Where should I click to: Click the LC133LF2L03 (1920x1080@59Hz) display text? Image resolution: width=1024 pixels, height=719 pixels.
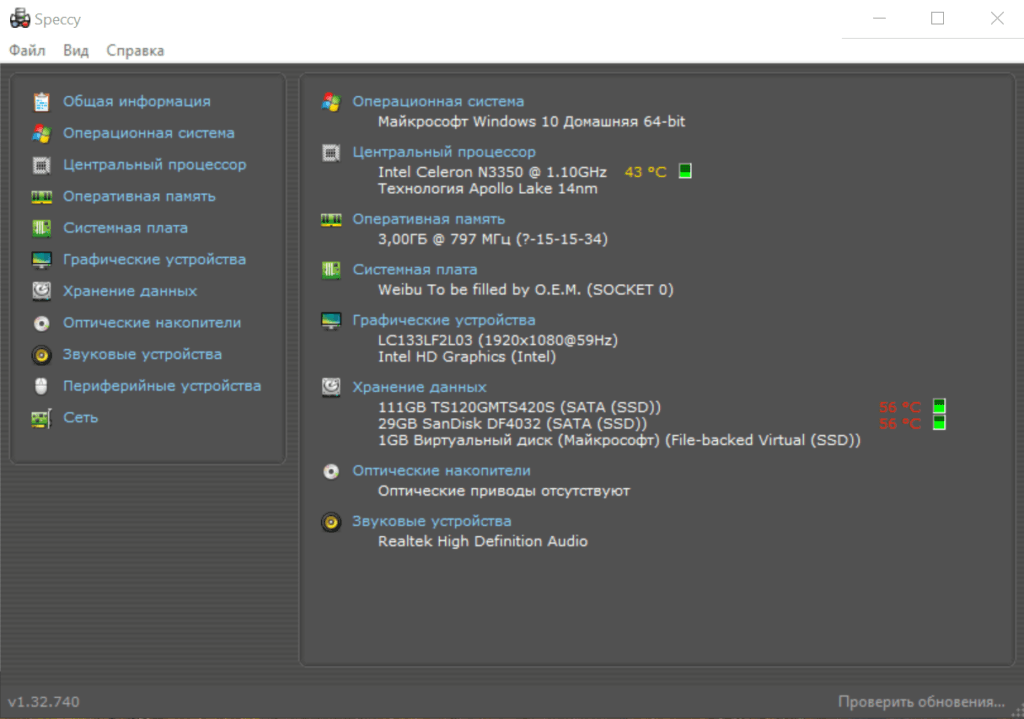click(498, 340)
